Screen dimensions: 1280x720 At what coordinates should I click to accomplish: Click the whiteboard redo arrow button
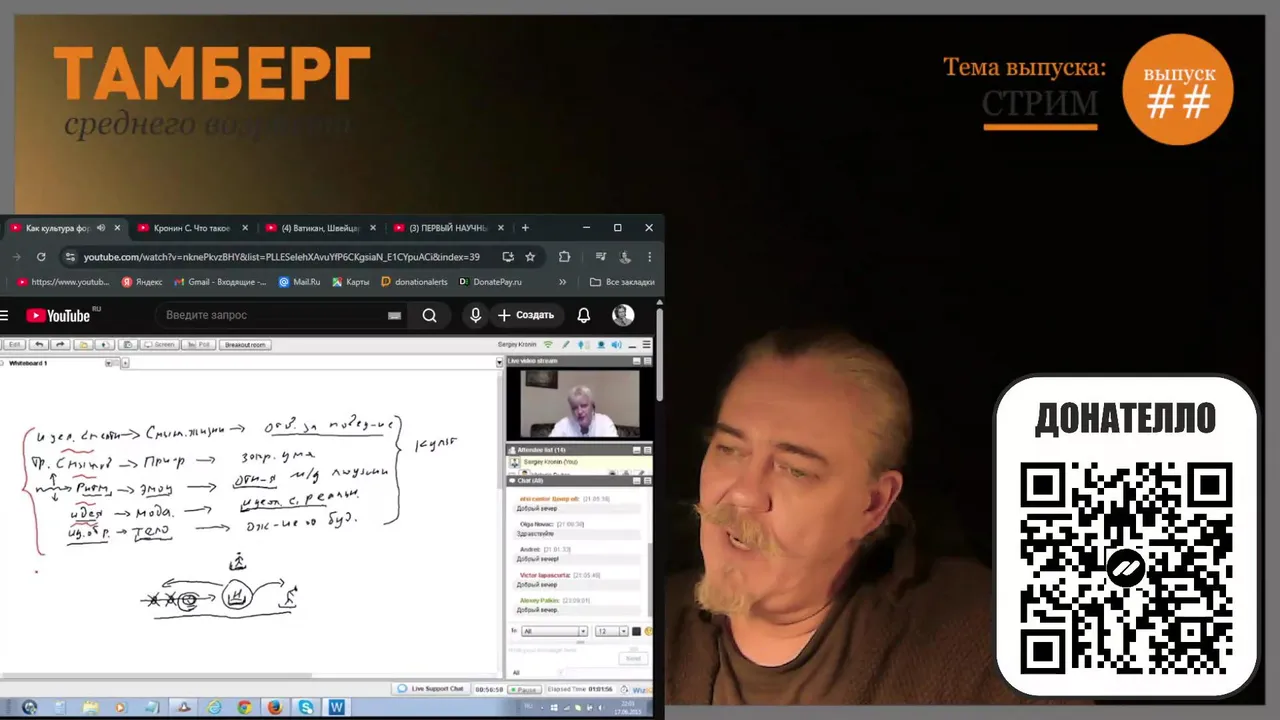[60, 344]
